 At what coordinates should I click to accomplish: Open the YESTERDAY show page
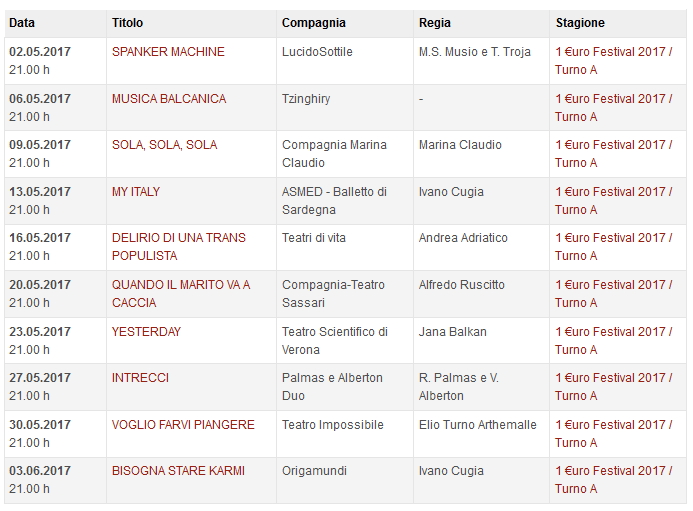(146, 332)
